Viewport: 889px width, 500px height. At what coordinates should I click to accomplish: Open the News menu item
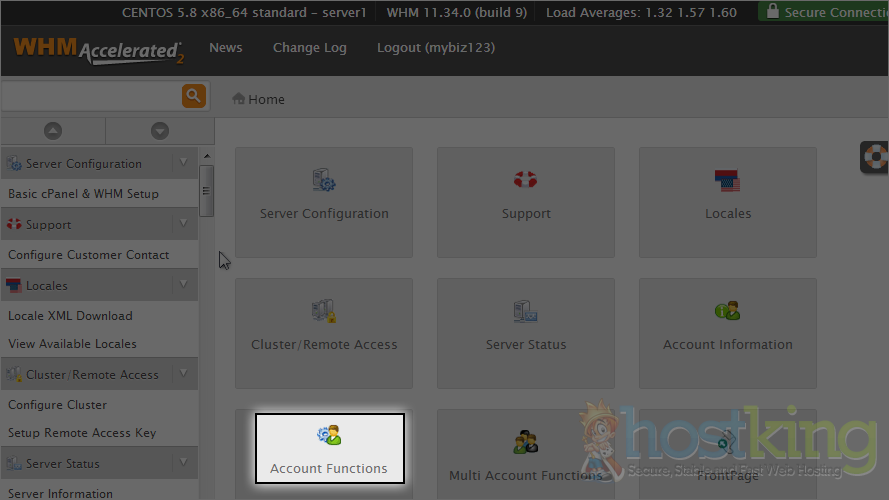pyautogui.click(x=226, y=48)
